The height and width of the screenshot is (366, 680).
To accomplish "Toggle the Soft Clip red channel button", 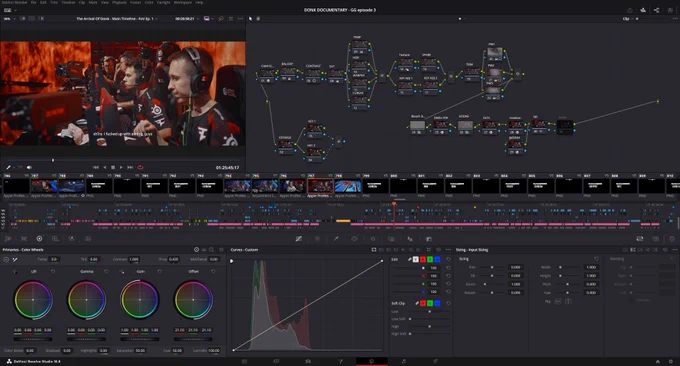I will point(423,303).
